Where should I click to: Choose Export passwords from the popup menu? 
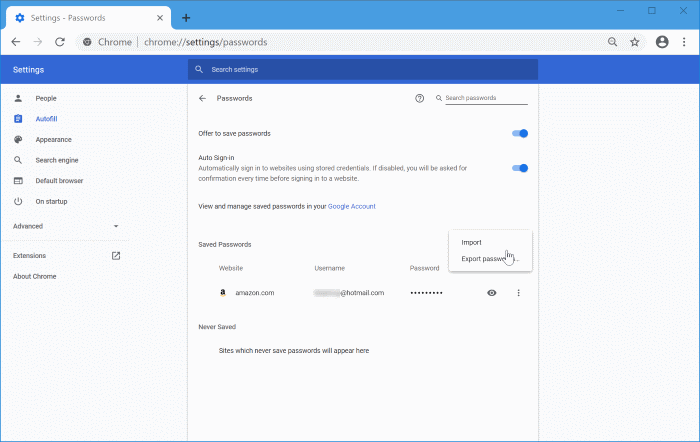pos(488,260)
